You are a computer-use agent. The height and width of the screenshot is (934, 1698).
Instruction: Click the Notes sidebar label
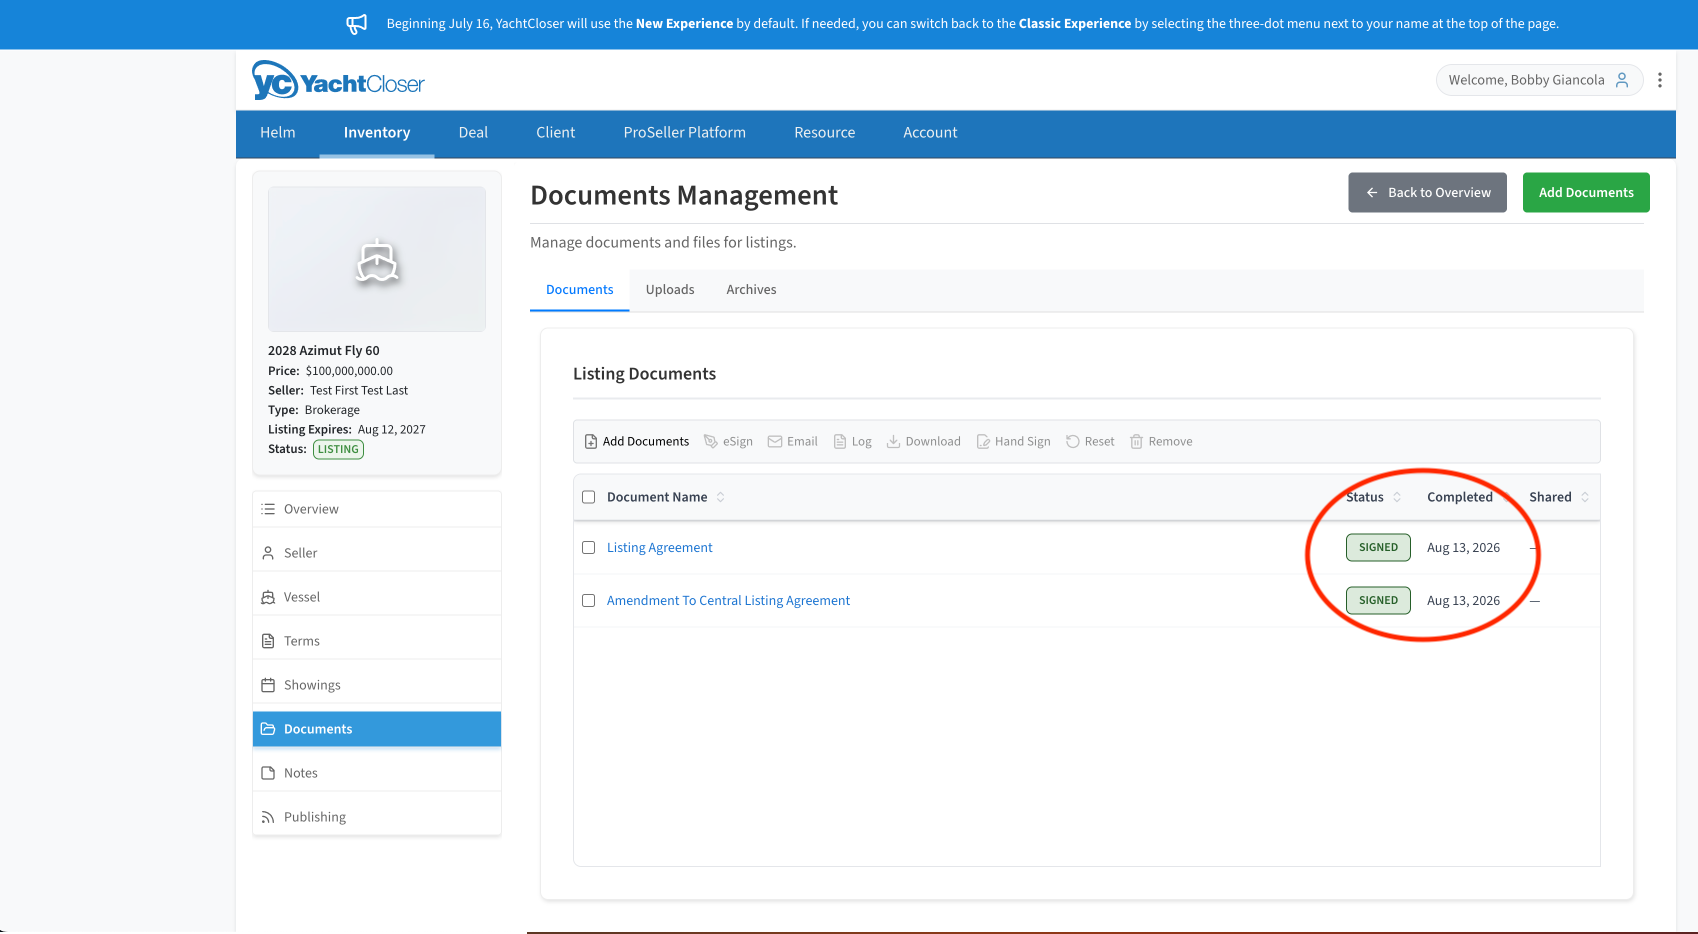tap(301, 773)
